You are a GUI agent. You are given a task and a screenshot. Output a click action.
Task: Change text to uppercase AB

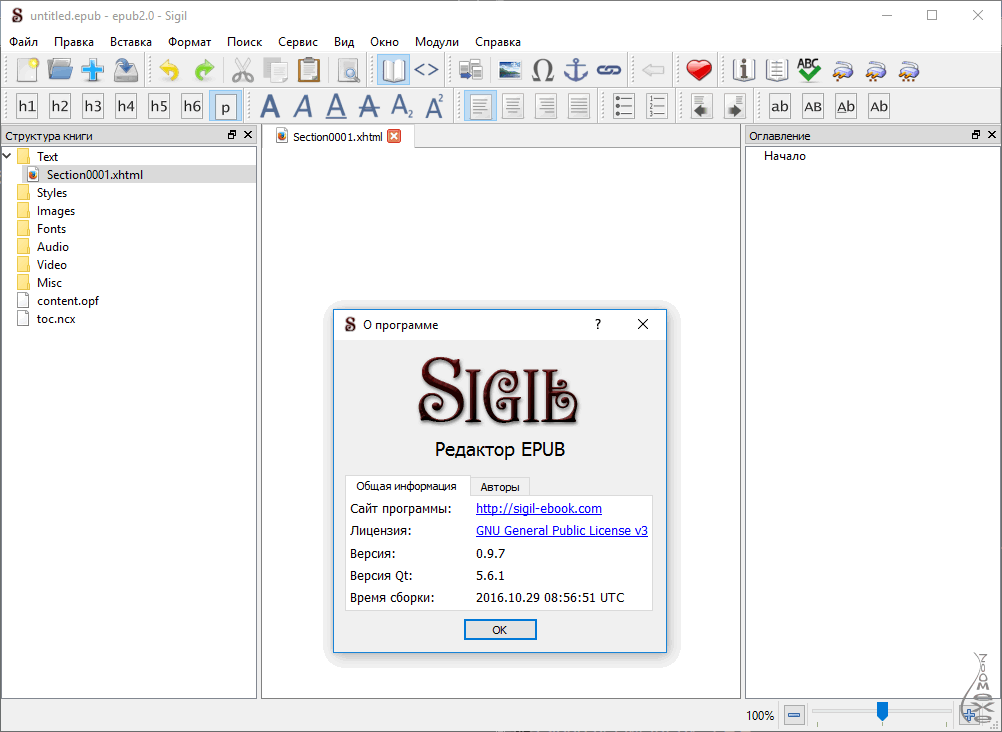(x=813, y=106)
